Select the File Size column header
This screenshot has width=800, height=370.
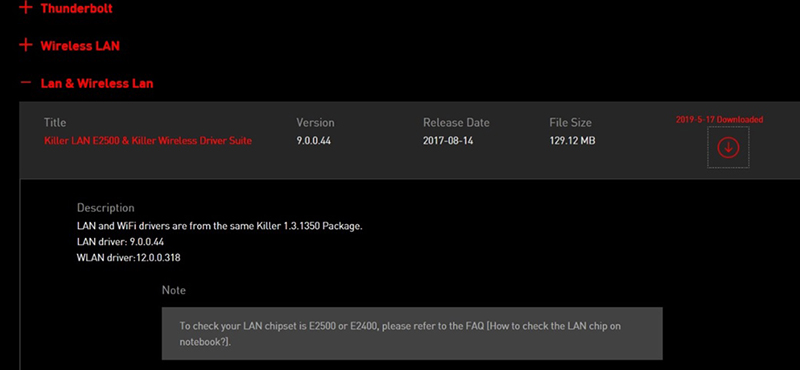pos(570,122)
